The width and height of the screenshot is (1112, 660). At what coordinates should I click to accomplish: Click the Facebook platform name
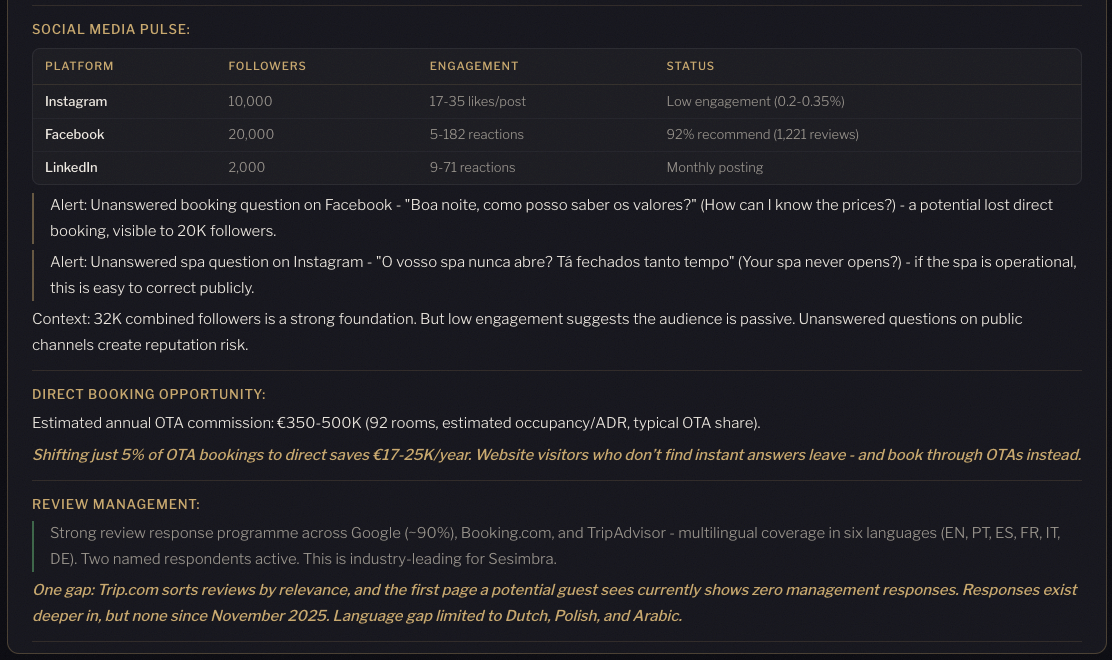pos(74,134)
